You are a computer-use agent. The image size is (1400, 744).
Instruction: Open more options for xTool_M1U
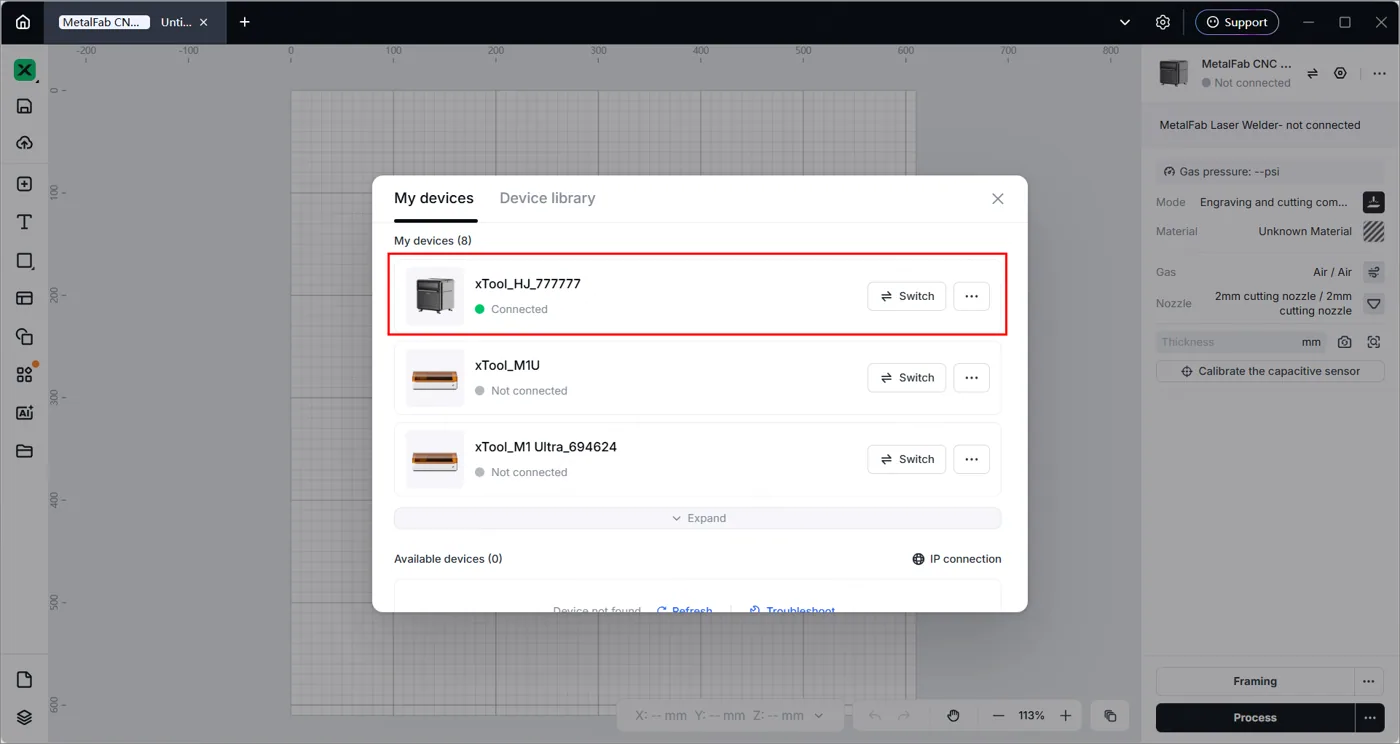971,378
